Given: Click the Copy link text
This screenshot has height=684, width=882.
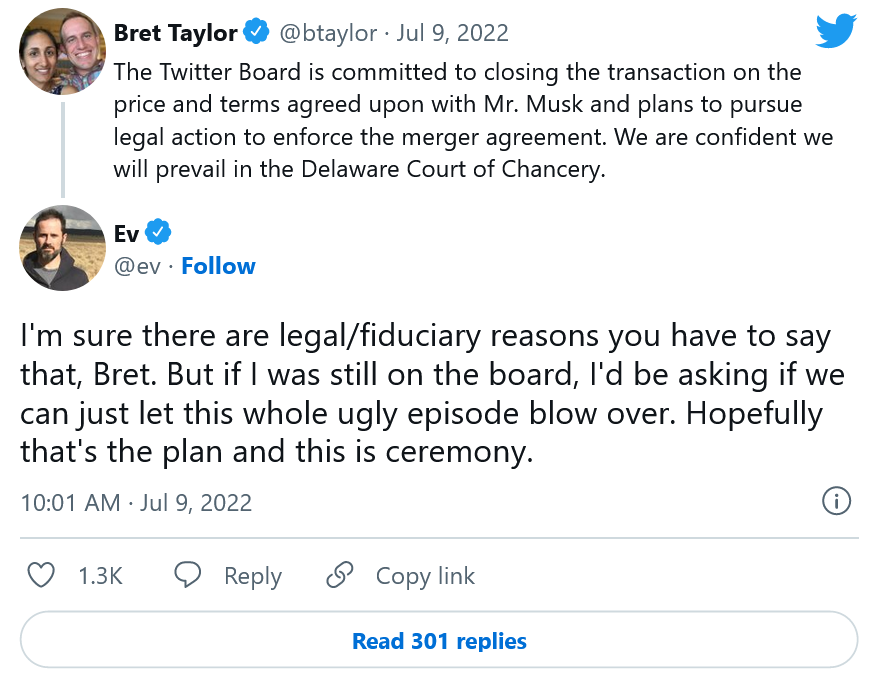Looking at the screenshot, I should [x=425, y=577].
